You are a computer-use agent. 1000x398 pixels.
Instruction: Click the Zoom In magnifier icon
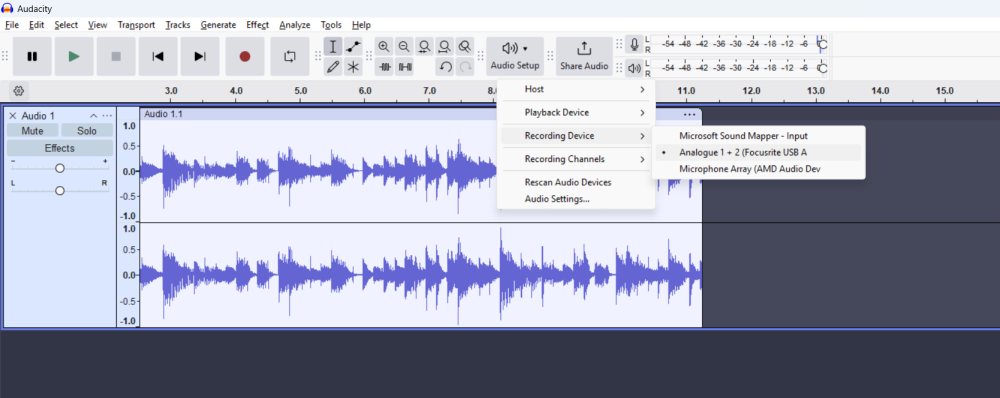pyautogui.click(x=383, y=47)
